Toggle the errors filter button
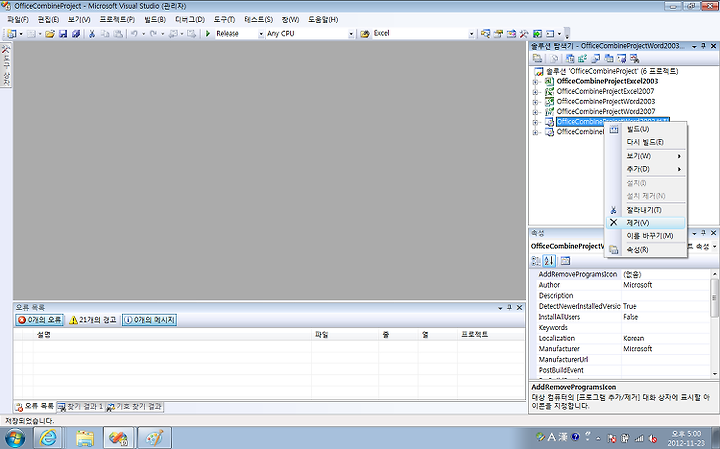 [x=40, y=320]
